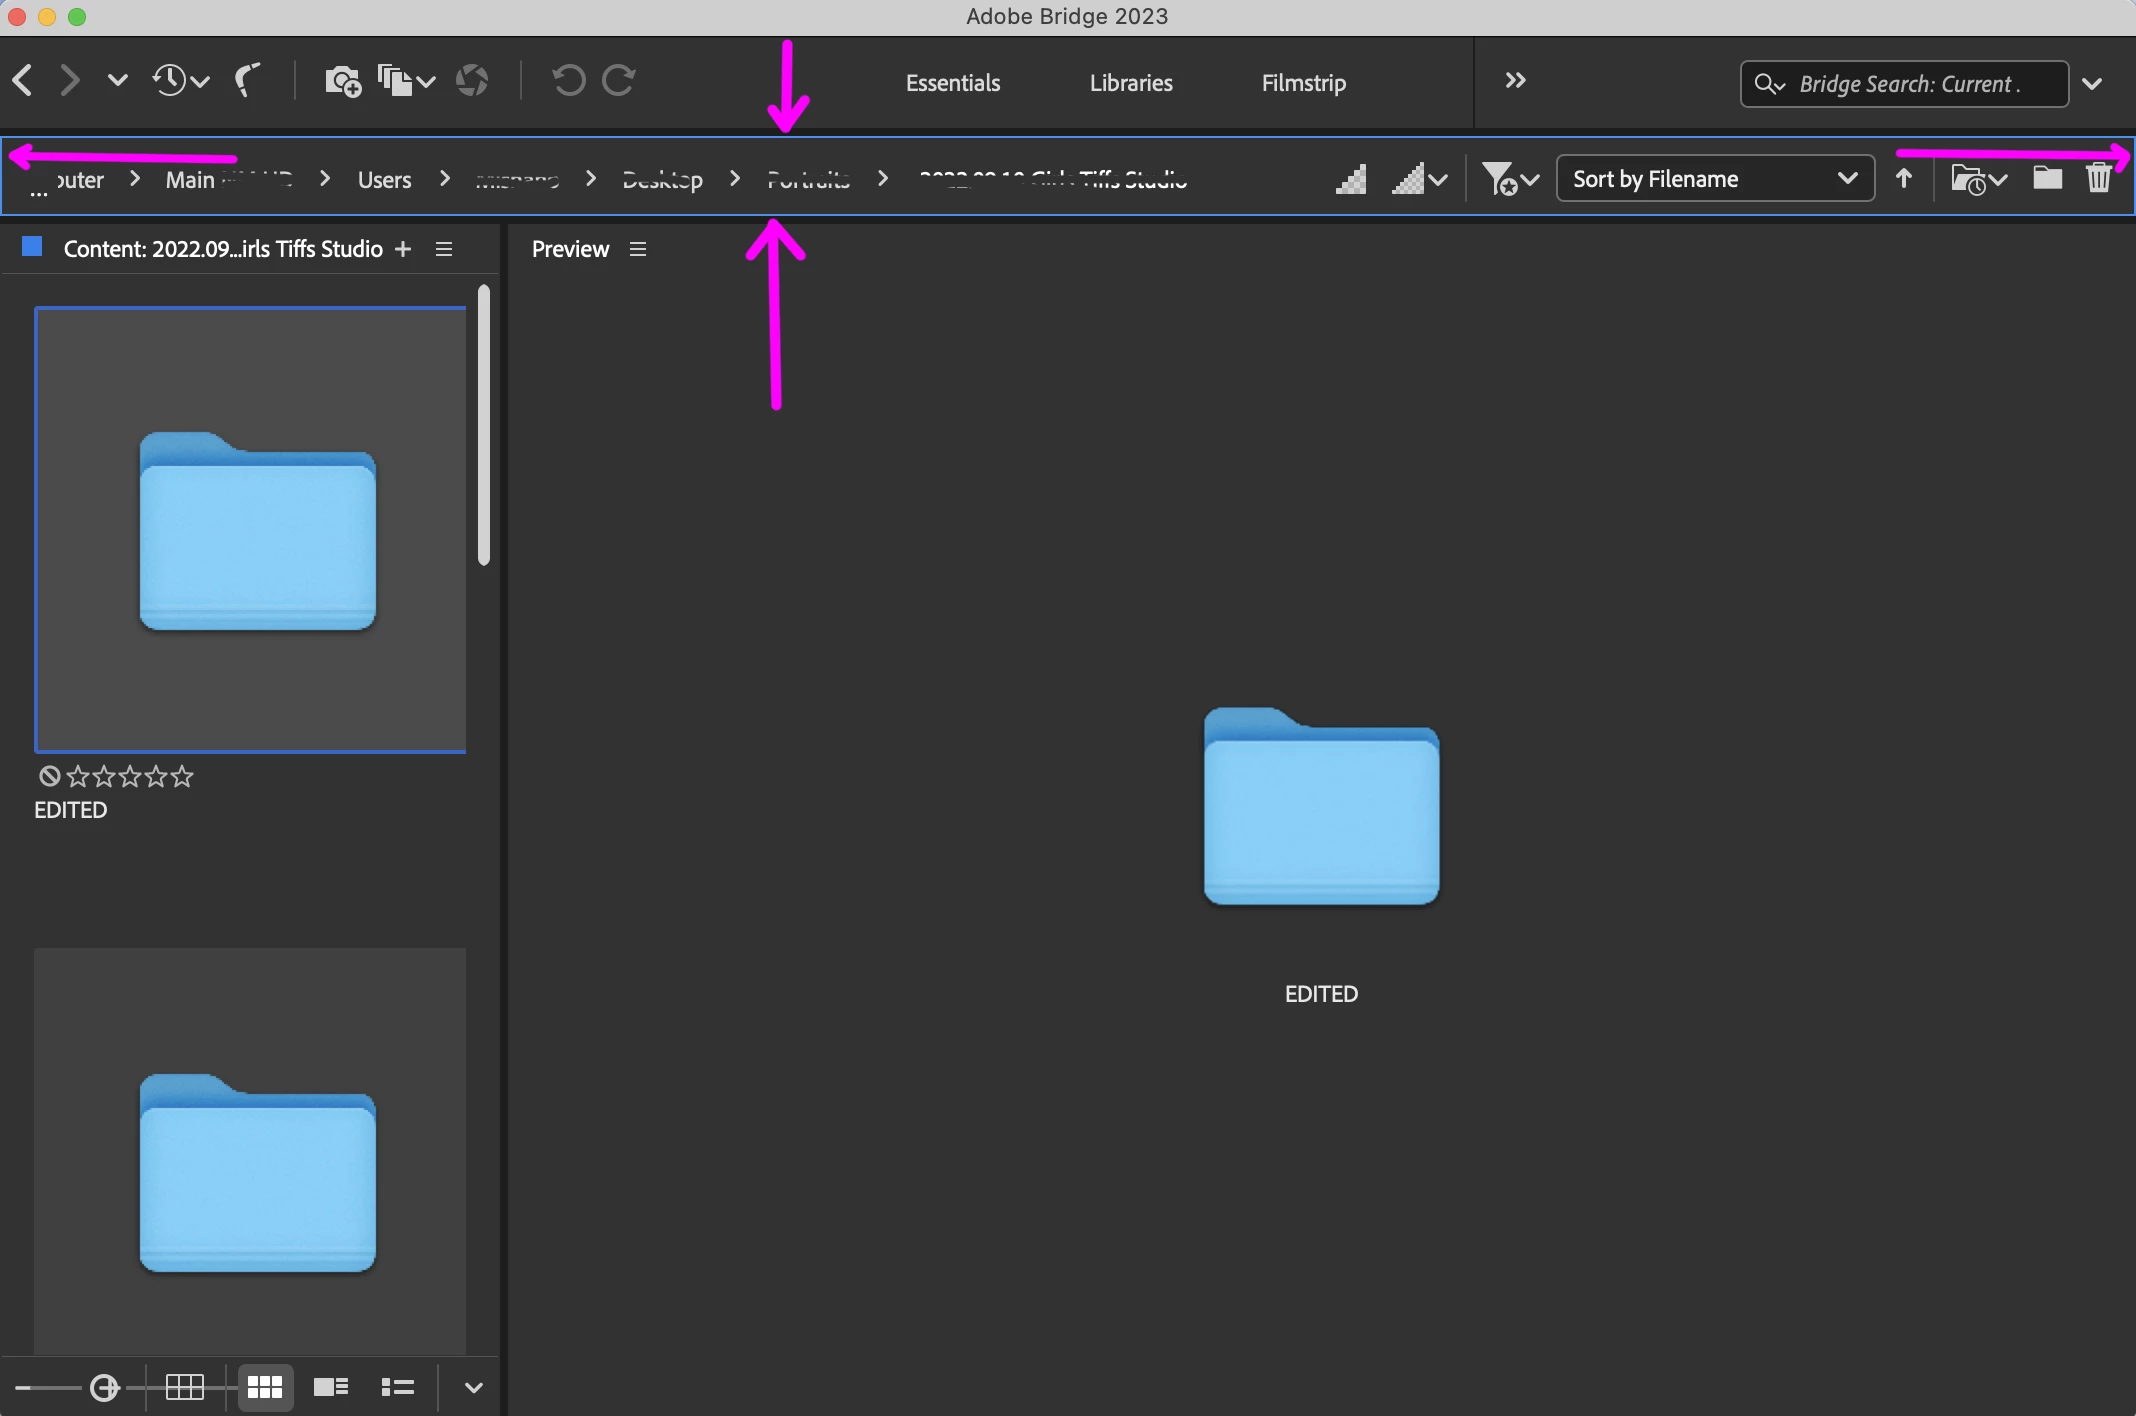Go to Users in the path bar
This screenshot has height=1416, width=2136.
point(384,180)
